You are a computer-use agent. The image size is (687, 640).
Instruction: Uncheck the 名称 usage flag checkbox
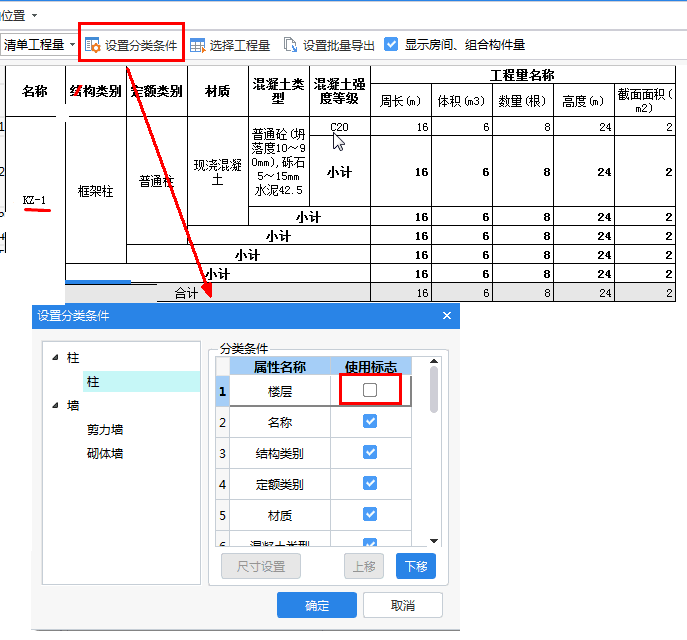coord(370,422)
